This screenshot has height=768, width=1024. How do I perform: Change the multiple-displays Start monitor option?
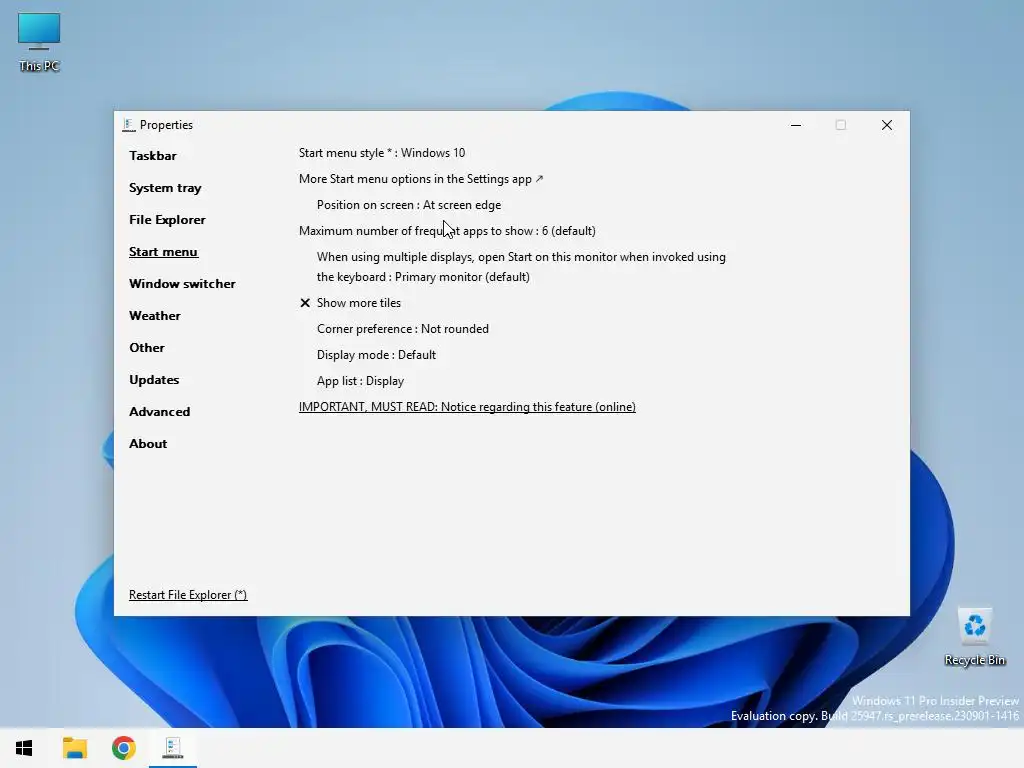(x=521, y=266)
